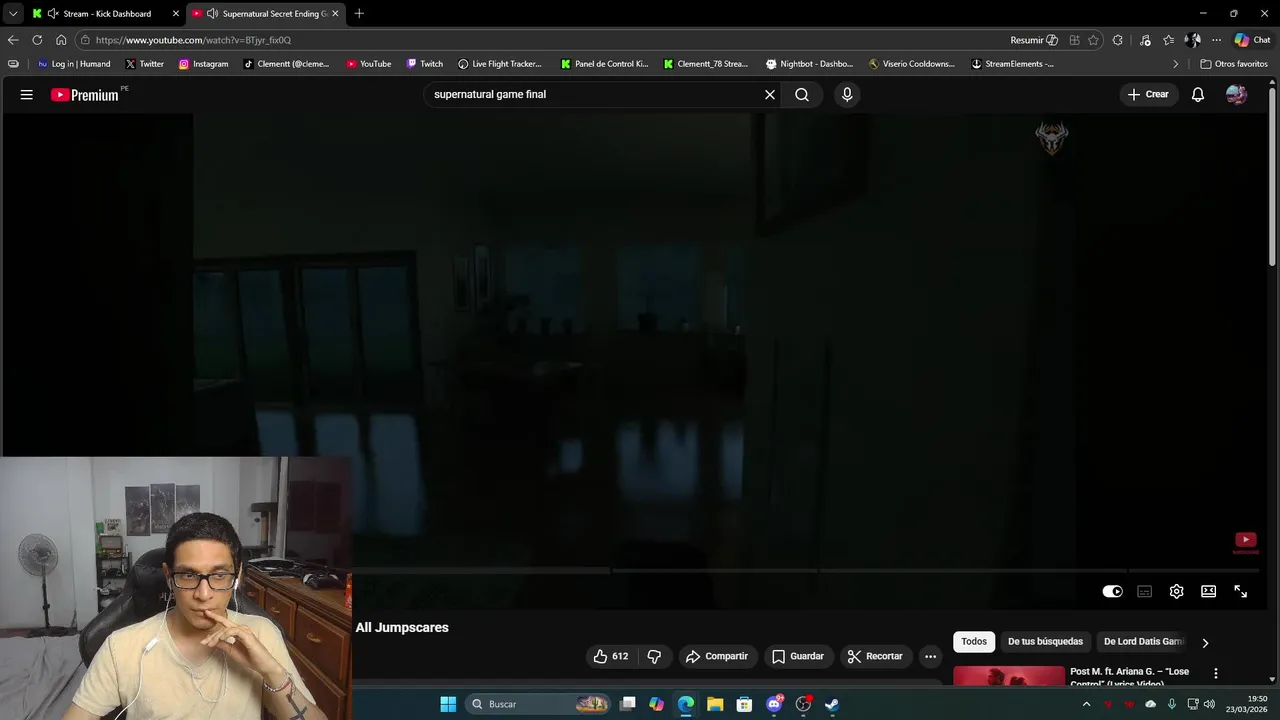The image size is (1280, 720).
Task: Open more actions ellipsis beside Recortar
Action: (x=931, y=656)
